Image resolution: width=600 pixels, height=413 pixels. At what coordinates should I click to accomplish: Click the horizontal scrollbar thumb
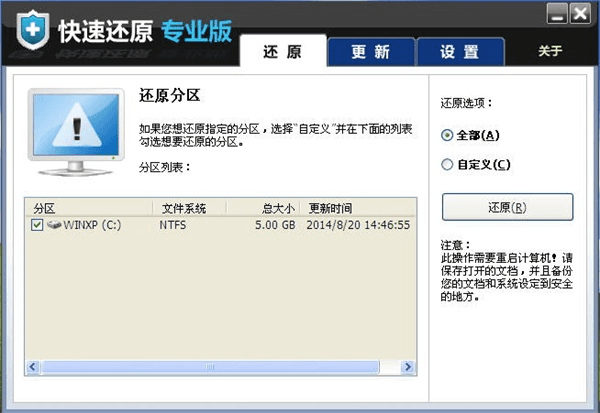tap(210, 367)
